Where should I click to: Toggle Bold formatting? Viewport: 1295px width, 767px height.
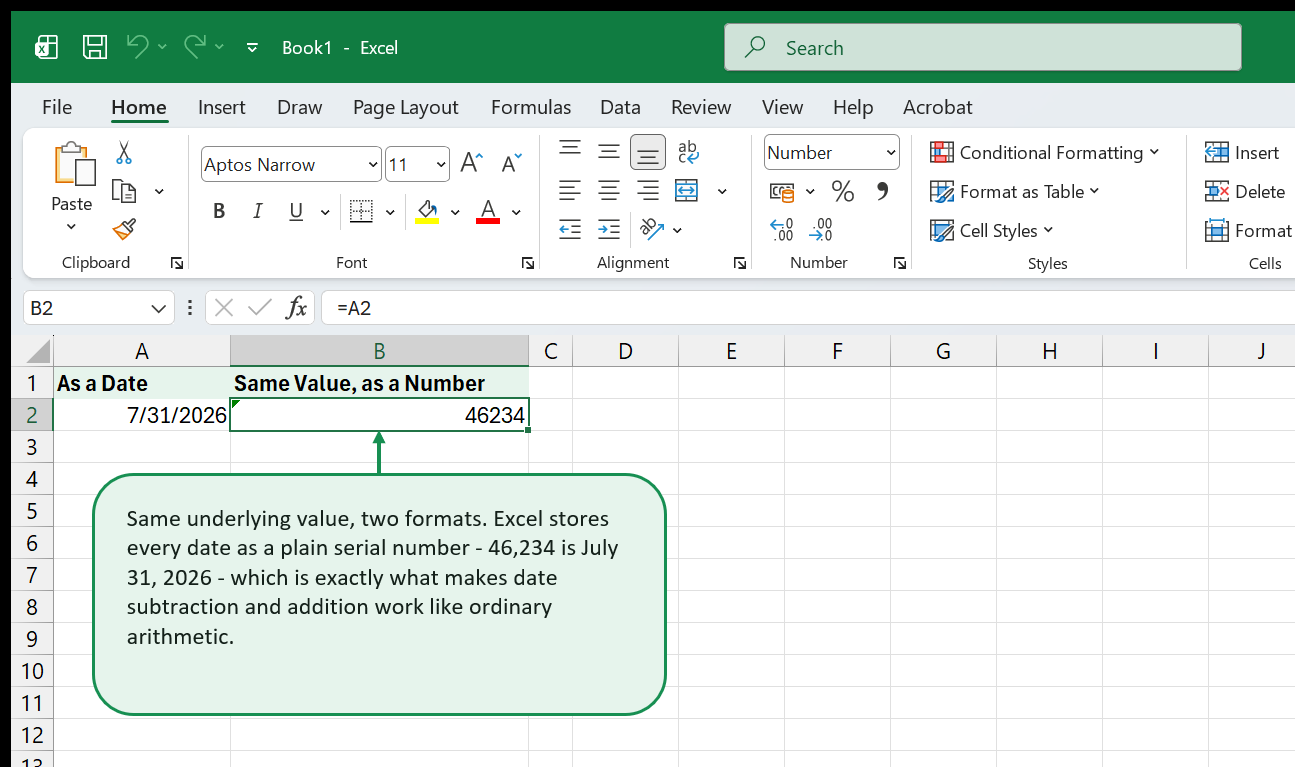click(219, 211)
